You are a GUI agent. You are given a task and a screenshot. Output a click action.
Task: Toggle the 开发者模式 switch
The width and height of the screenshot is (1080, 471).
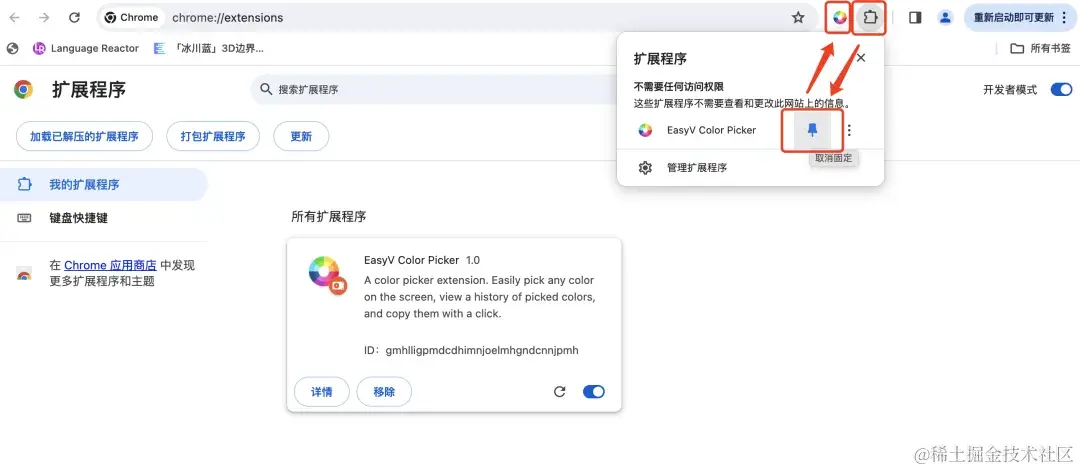coord(1061,90)
